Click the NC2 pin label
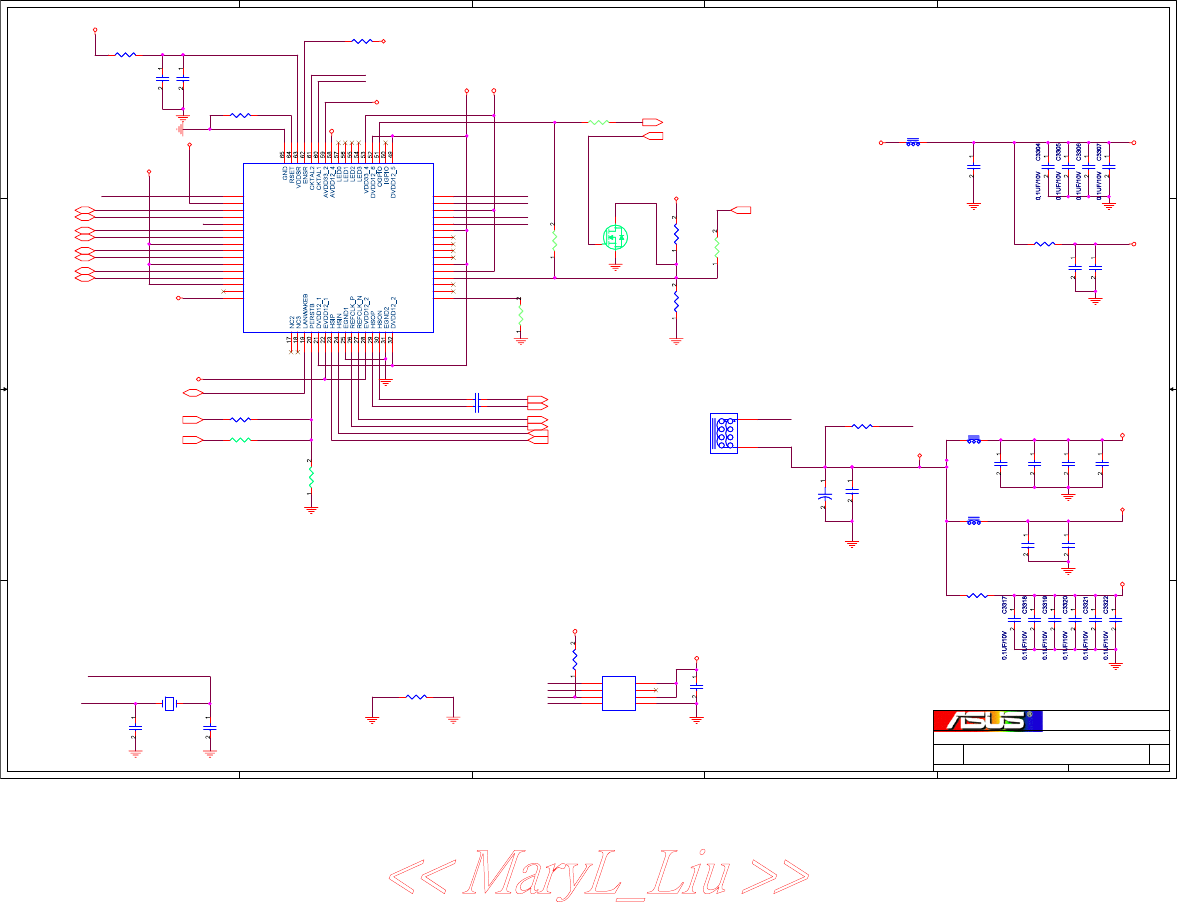Screen dimensions: 1177x902 [292, 322]
